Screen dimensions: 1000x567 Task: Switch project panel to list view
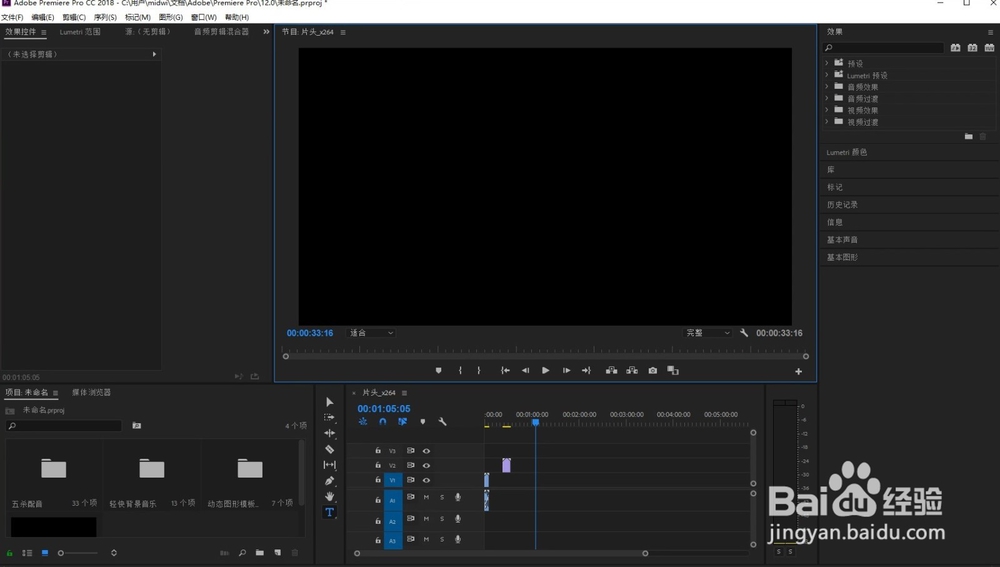point(27,553)
